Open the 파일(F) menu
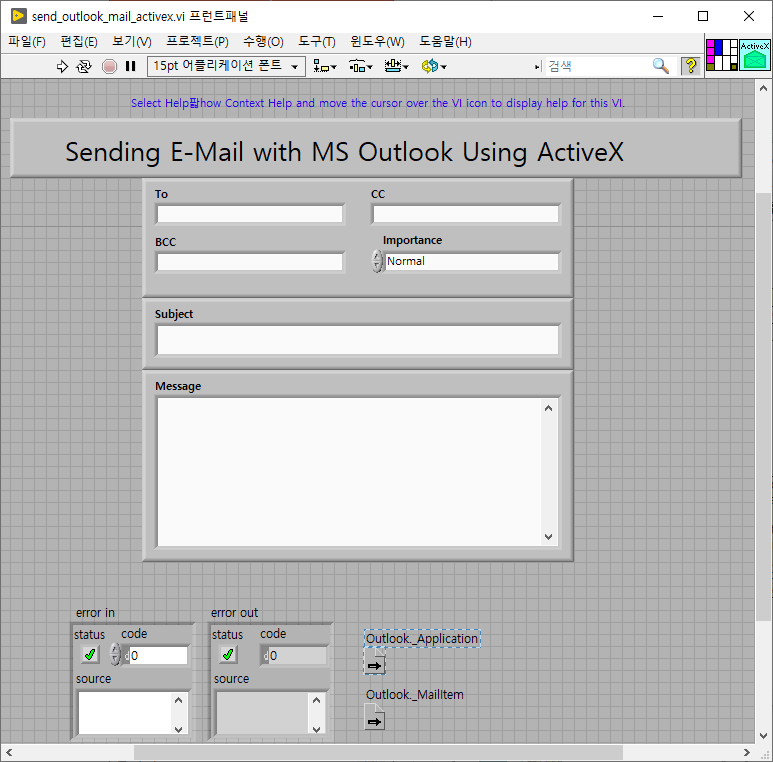Image resolution: width=773 pixels, height=762 pixels. (27, 41)
